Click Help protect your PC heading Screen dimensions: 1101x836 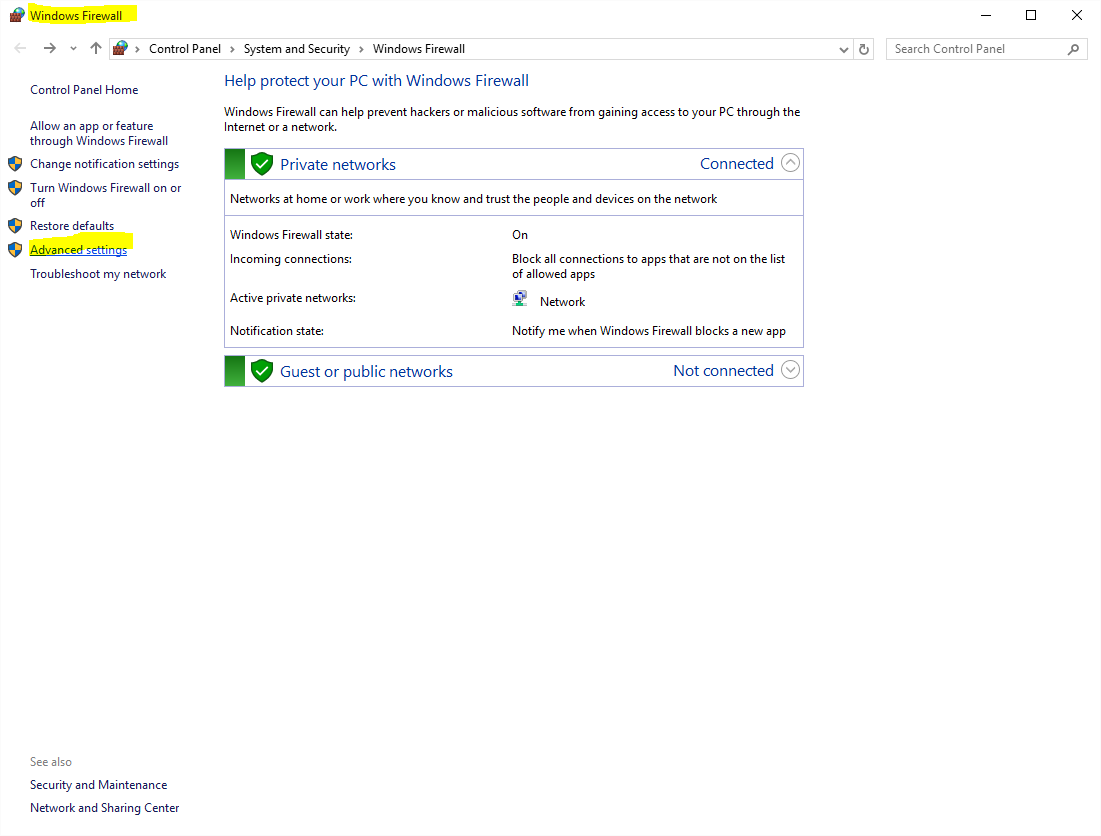(x=376, y=81)
